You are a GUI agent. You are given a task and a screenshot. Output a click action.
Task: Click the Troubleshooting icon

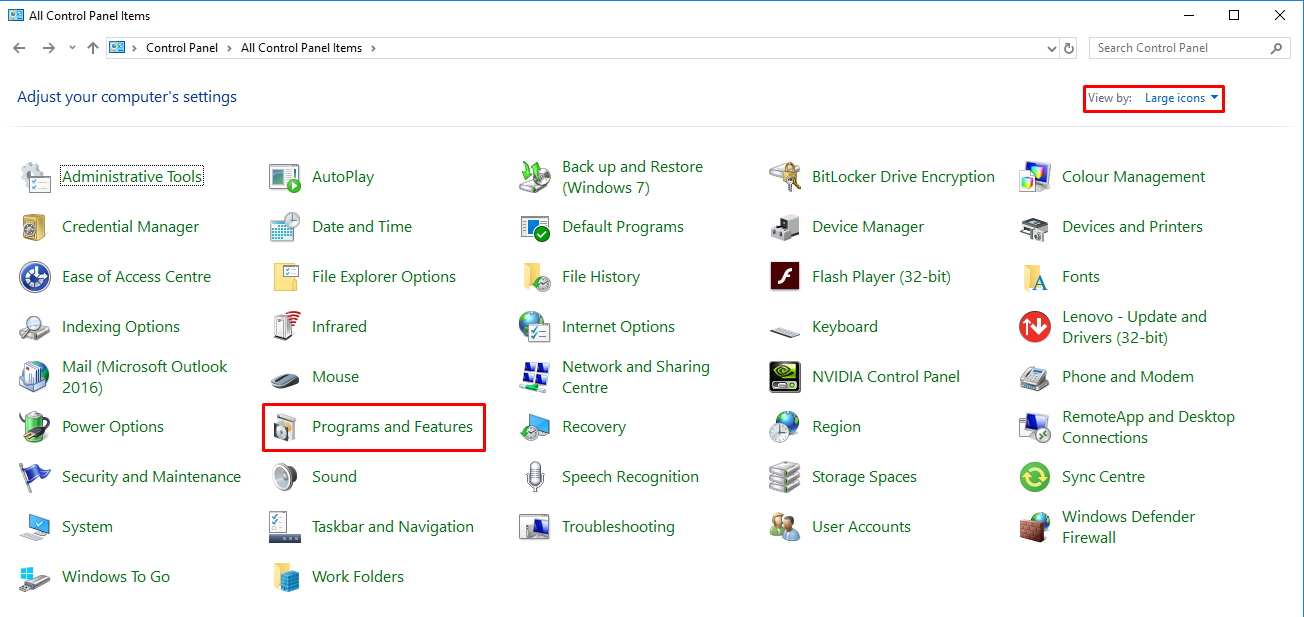(x=535, y=527)
